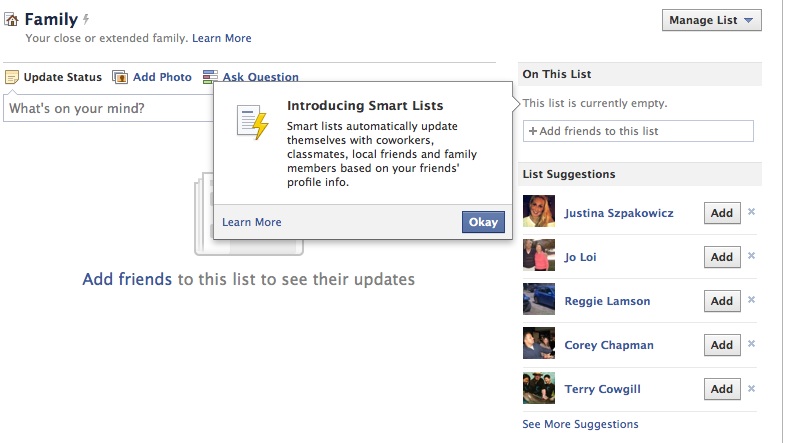Click Learn More in Smart Lists popup
789x443 pixels.
point(252,222)
